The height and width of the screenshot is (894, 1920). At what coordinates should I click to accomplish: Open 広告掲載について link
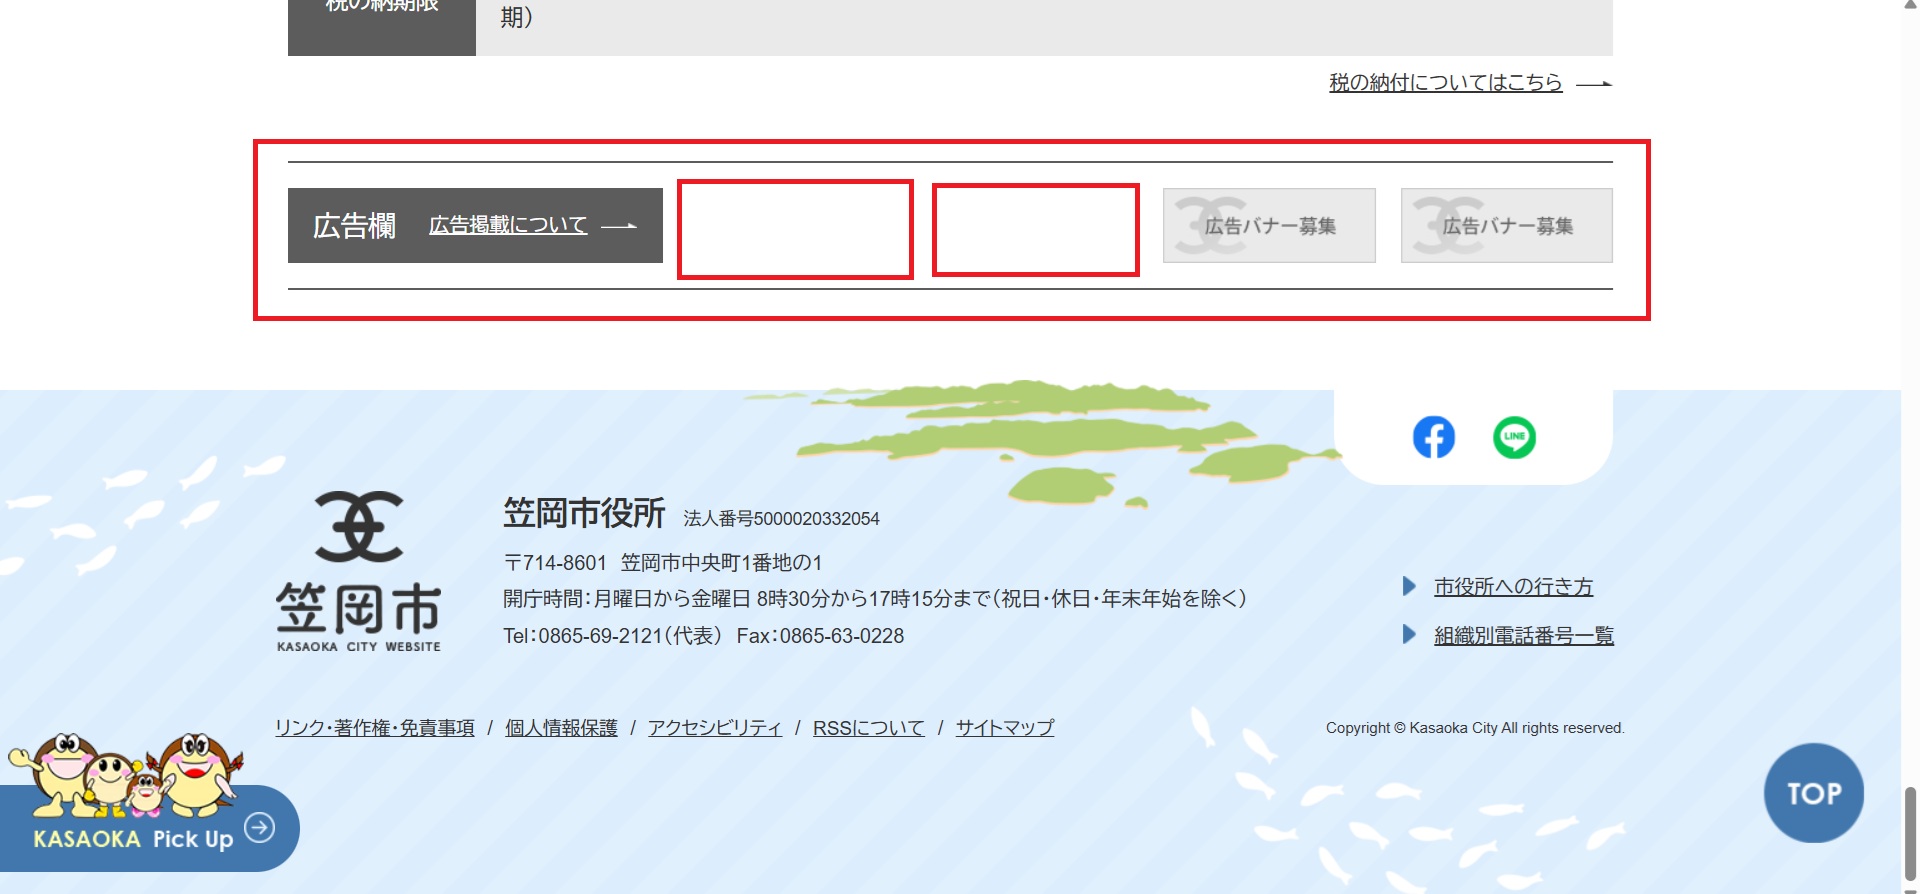point(508,225)
